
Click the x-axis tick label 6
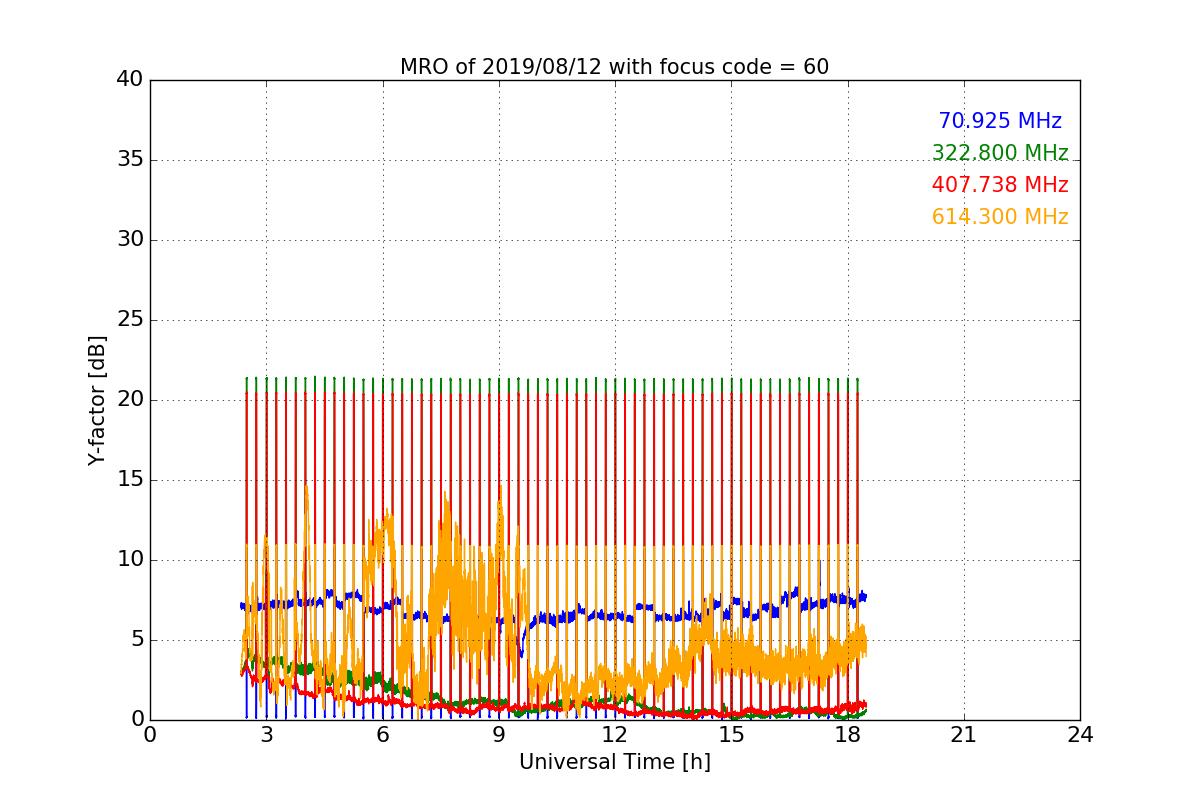pyautogui.click(x=382, y=735)
